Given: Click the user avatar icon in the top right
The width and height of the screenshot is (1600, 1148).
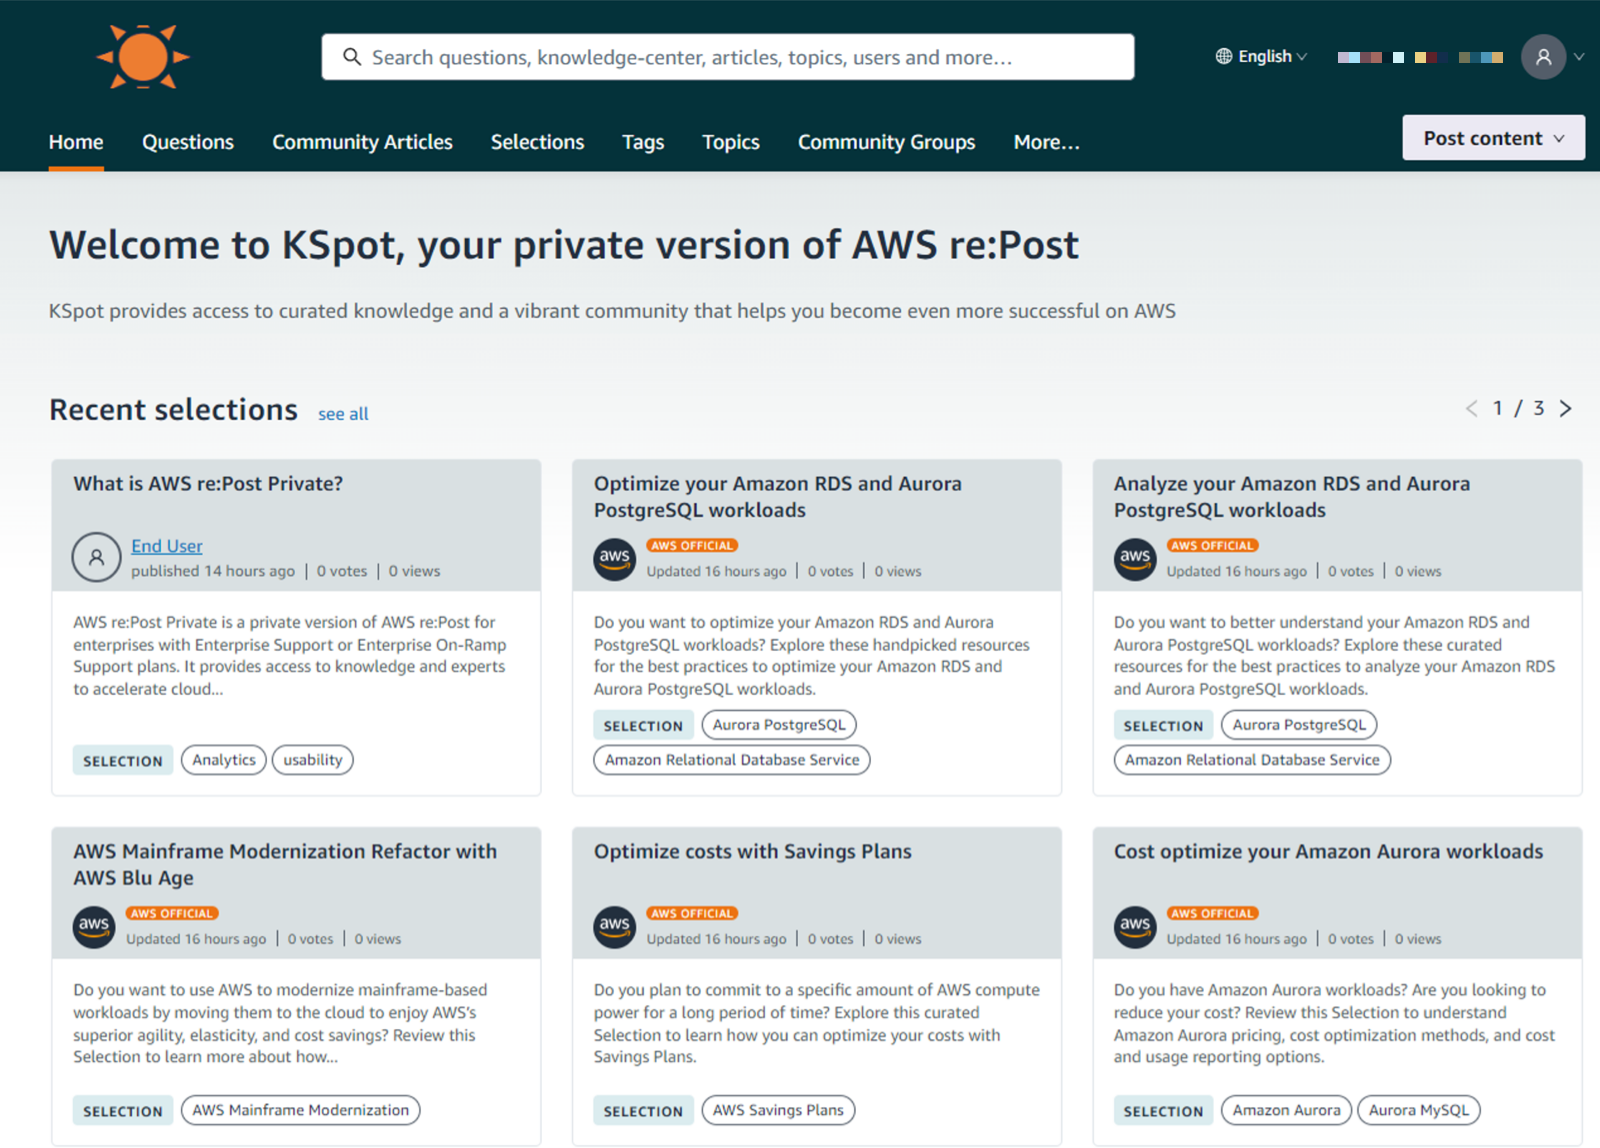Looking at the screenshot, I should point(1543,57).
